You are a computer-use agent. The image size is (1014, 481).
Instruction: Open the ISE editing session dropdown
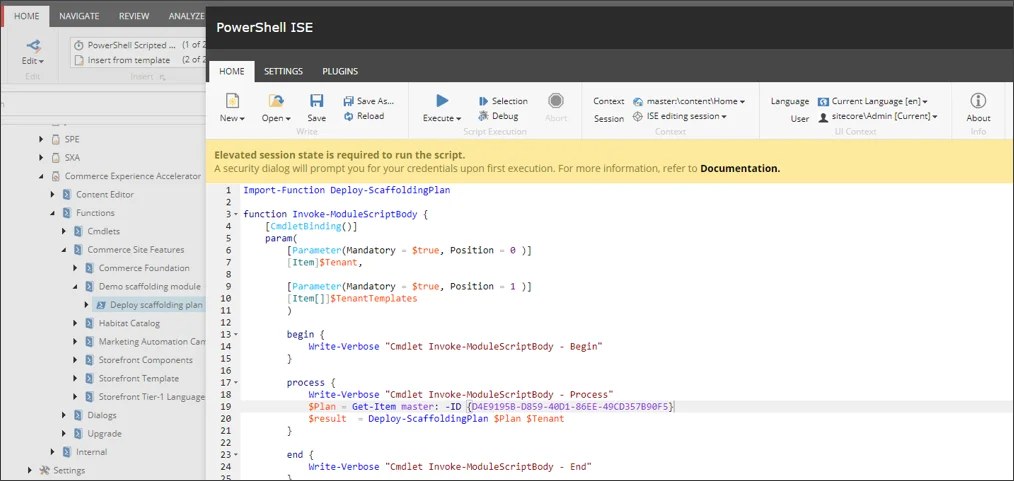pyautogui.click(x=680, y=116)
